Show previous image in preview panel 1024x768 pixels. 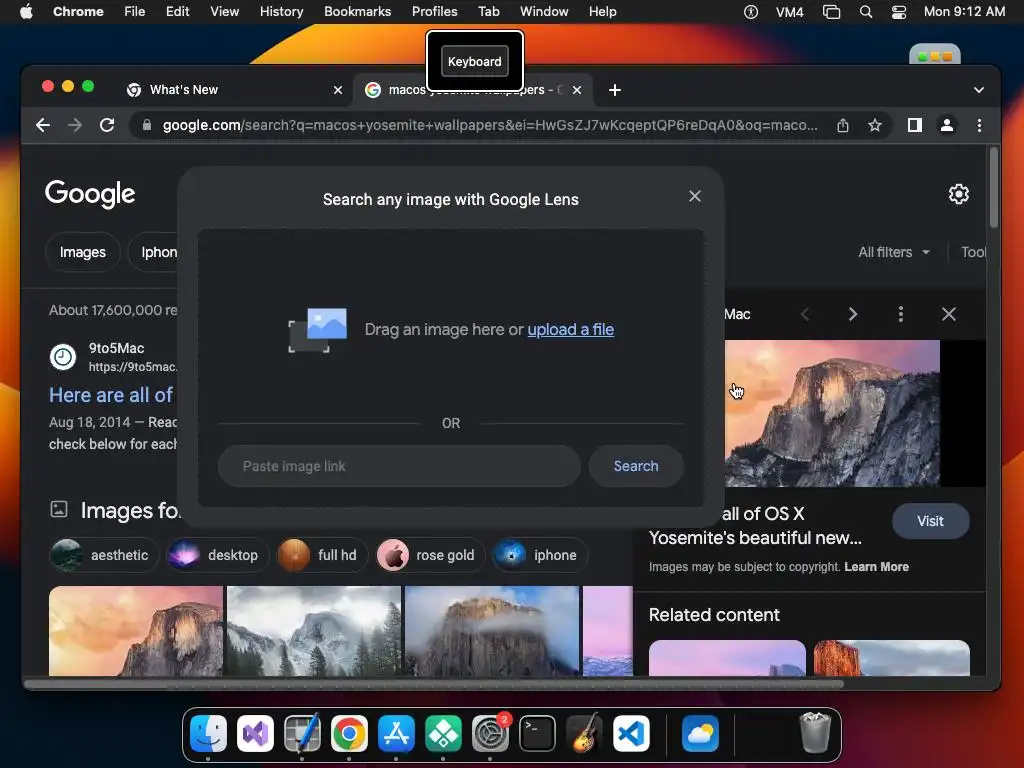[805, 314]
